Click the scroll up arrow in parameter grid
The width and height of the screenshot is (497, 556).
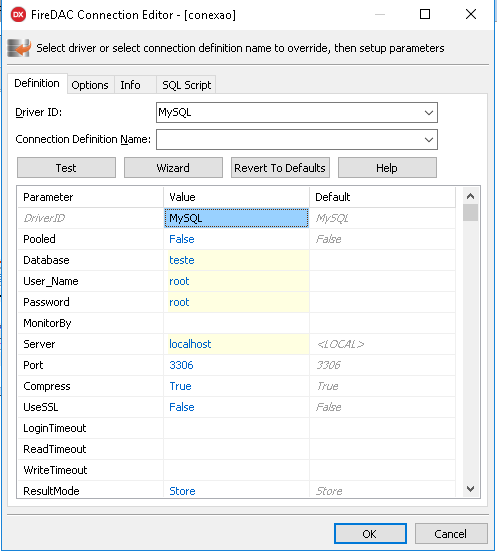tap(470, 196)
